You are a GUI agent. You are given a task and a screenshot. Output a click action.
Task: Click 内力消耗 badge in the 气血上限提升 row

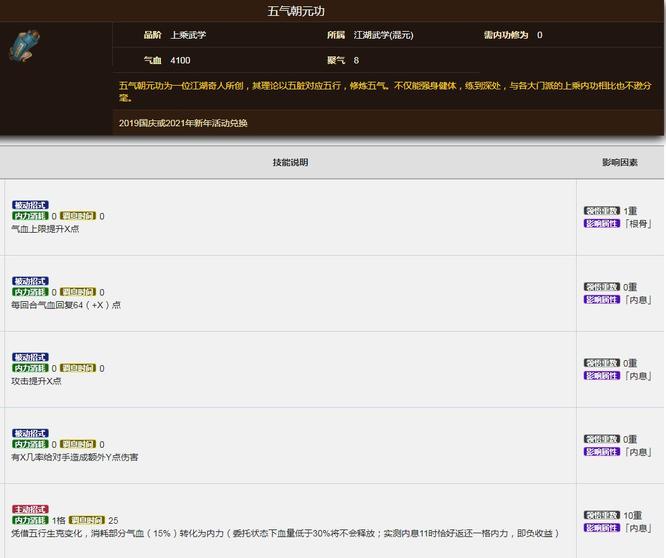pos(30,216)
